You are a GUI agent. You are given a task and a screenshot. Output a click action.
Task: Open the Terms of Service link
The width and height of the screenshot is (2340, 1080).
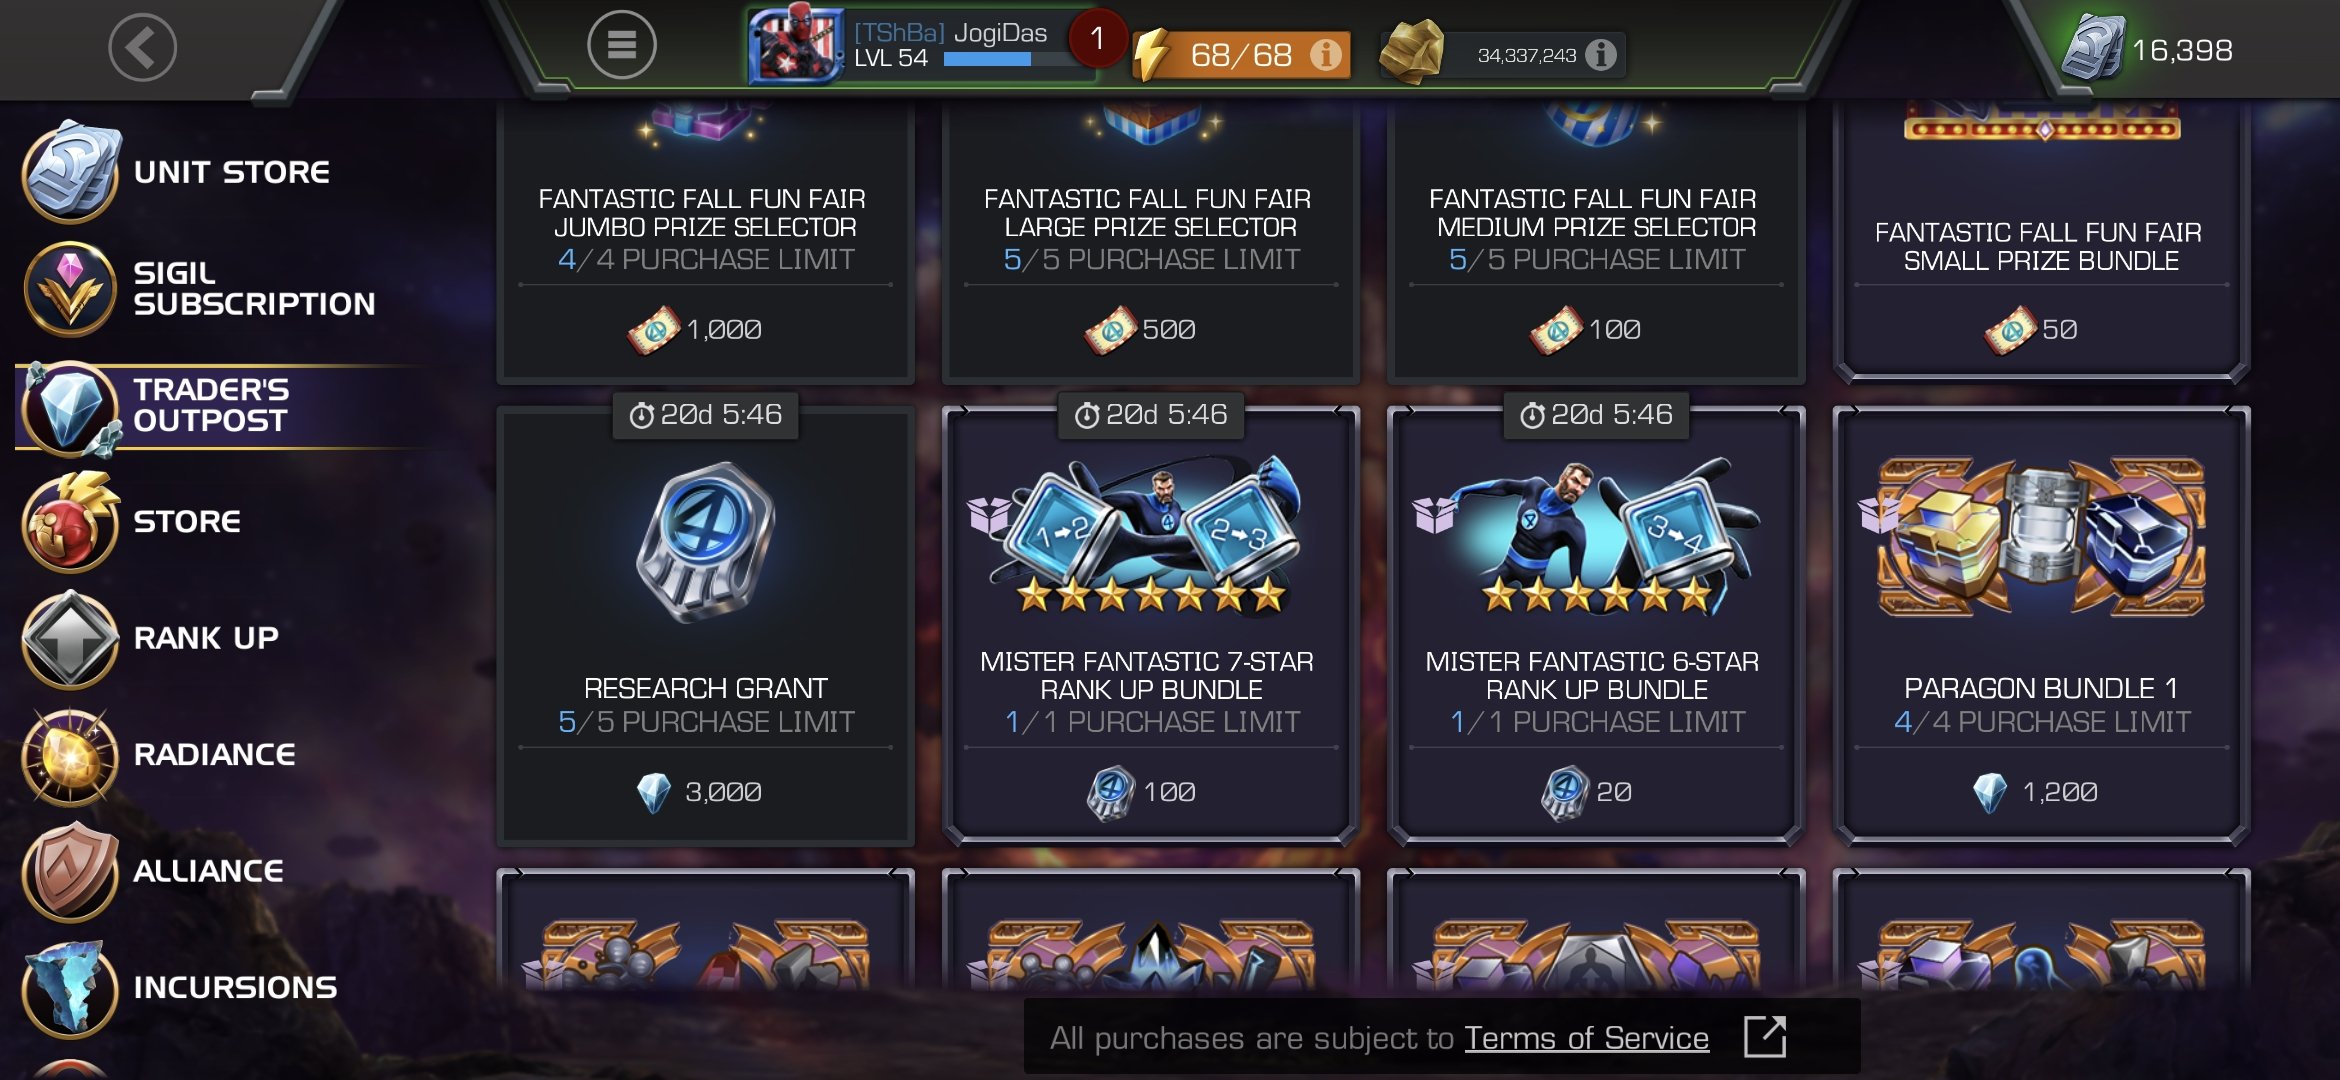click(1586, 1038)
